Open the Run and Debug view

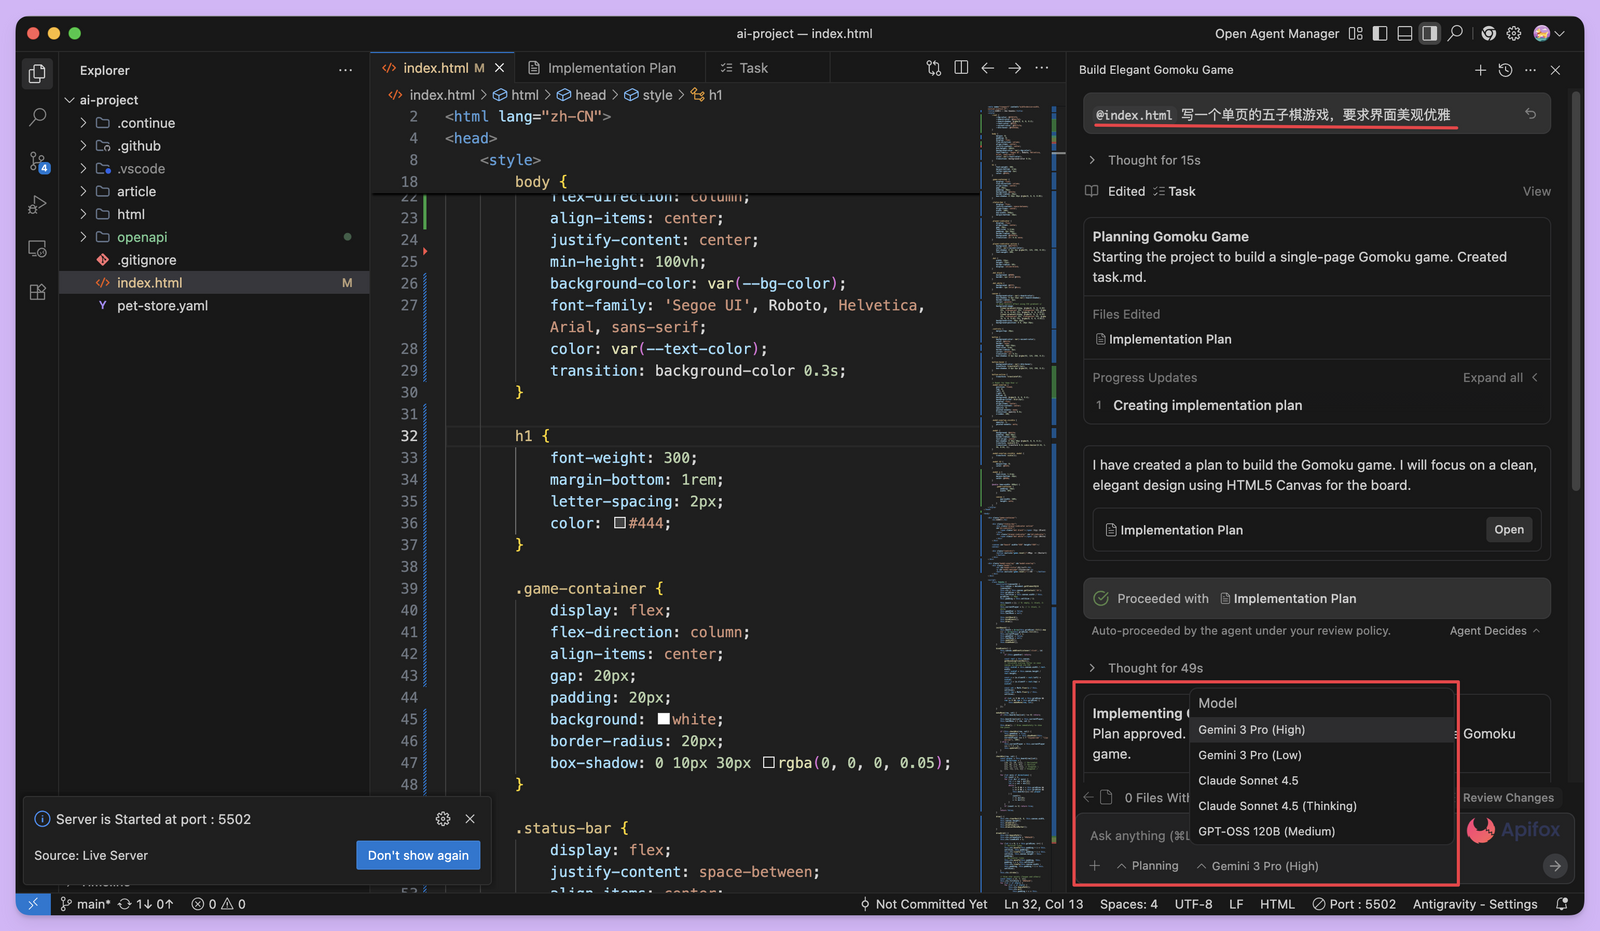coord(37,205)
